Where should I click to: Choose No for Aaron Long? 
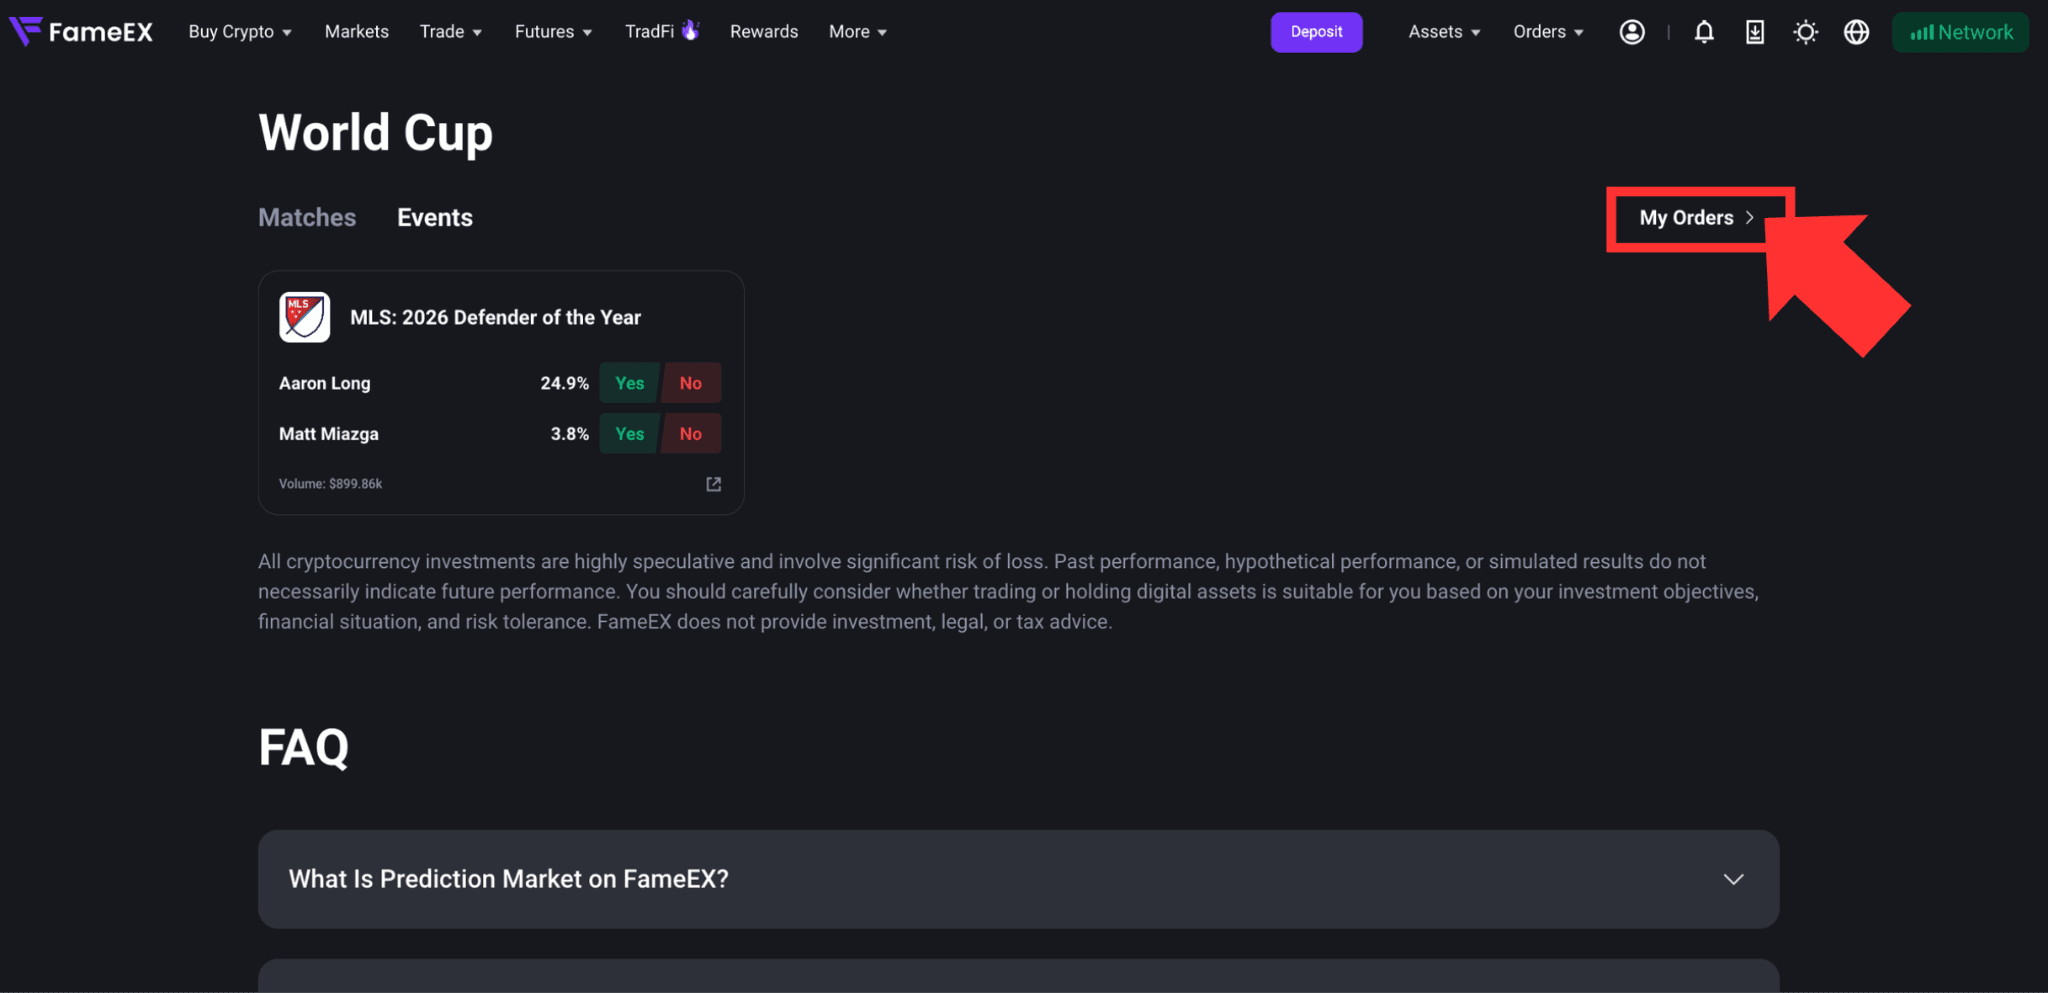click(x=691, y=383)
